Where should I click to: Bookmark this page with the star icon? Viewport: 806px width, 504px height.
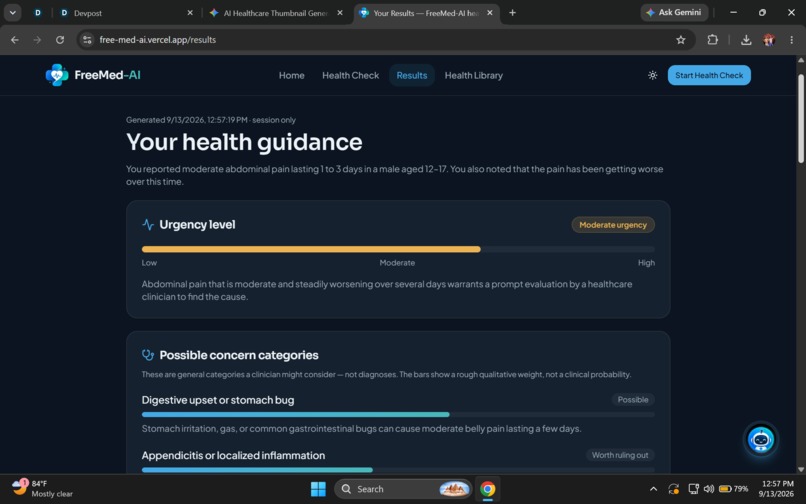681,40
